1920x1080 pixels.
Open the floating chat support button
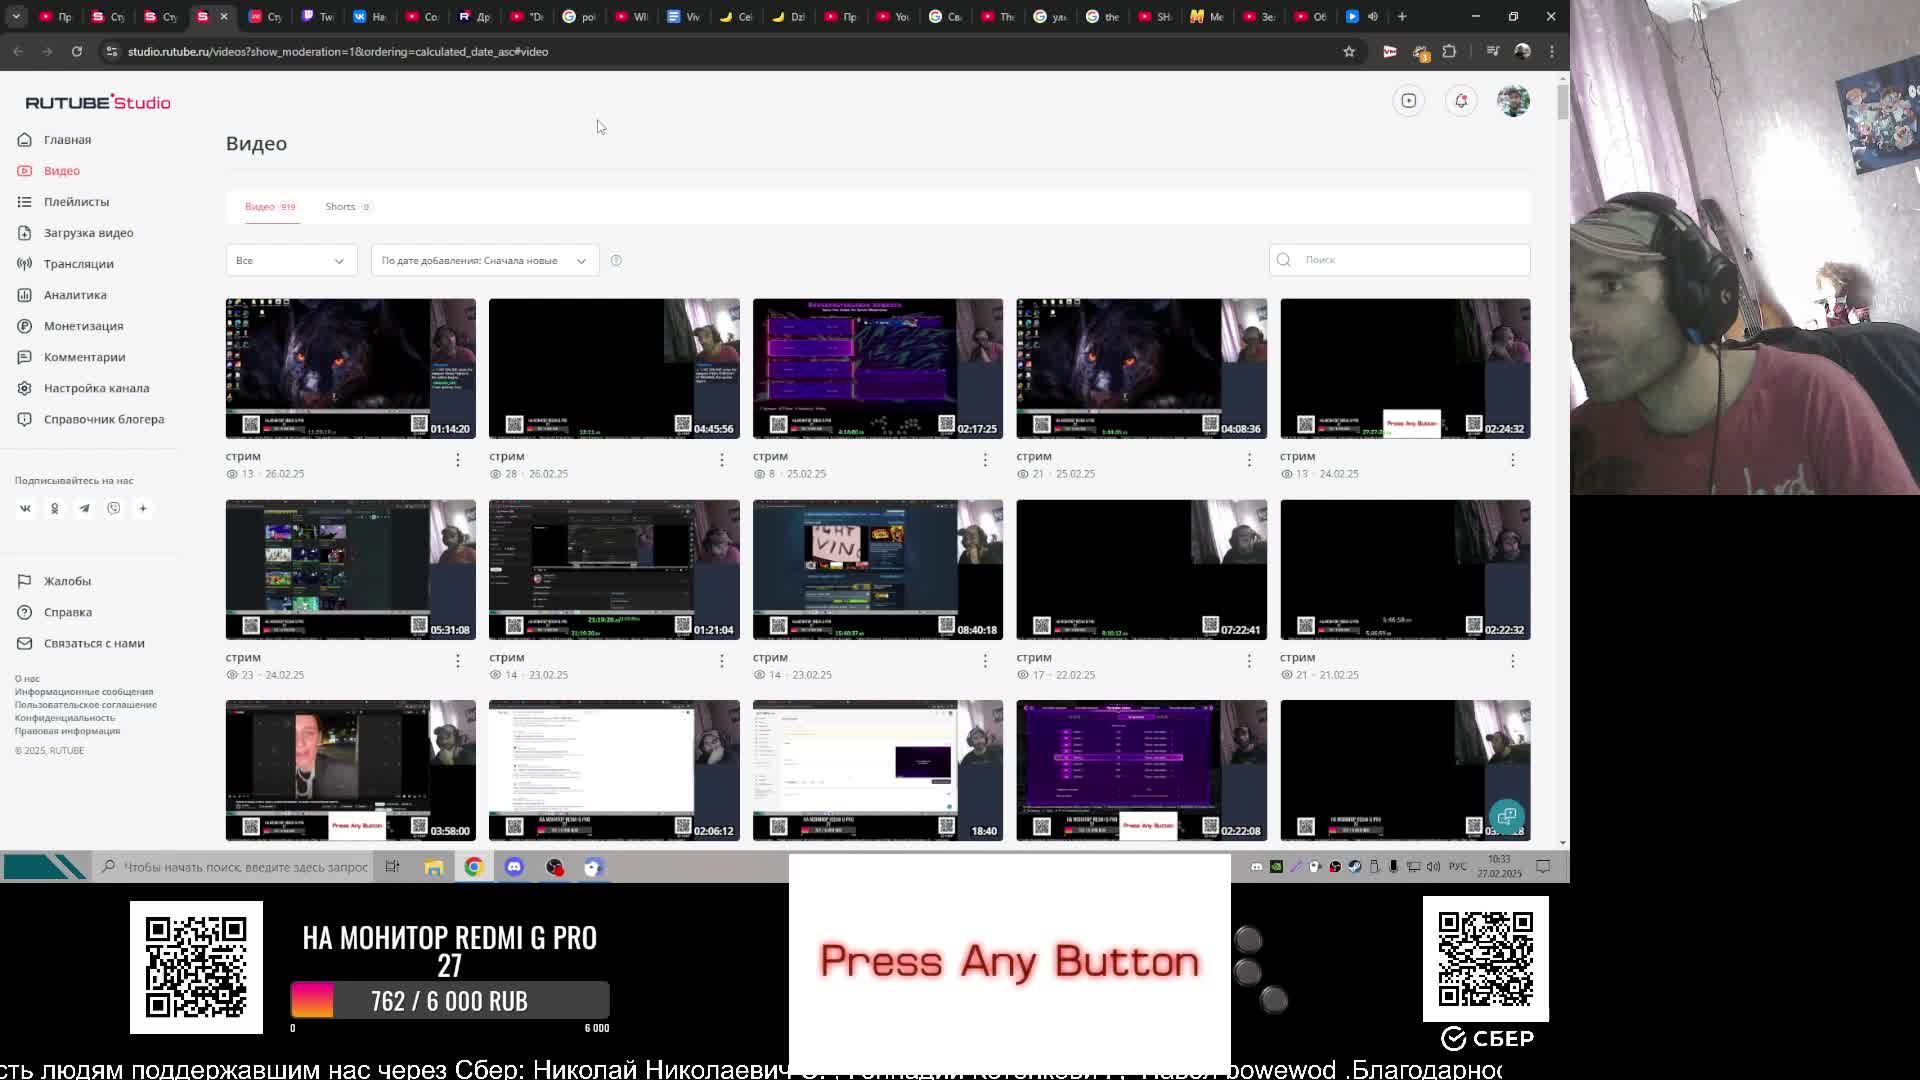(1506, 816)
